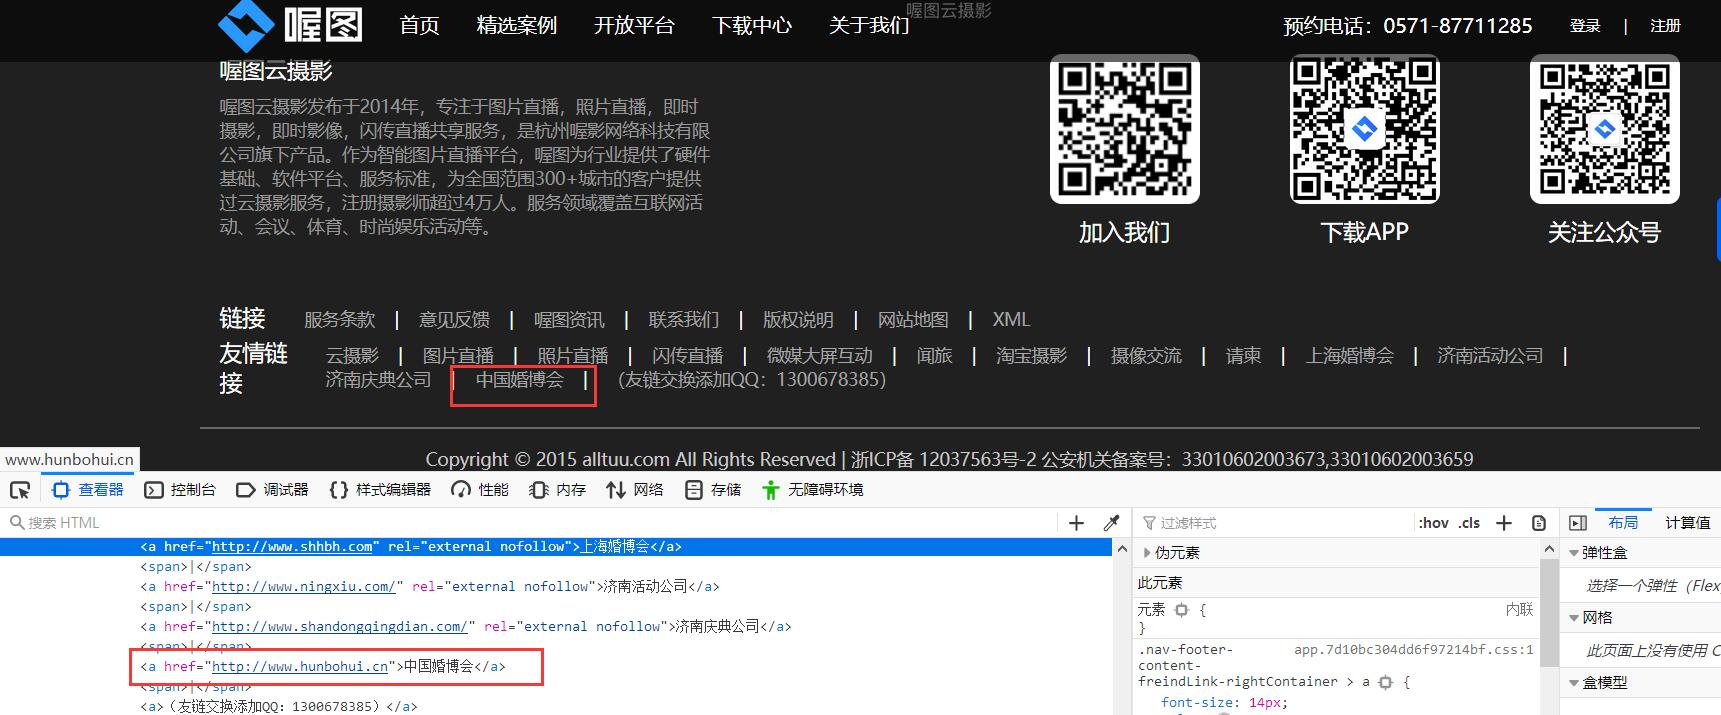Viewport: 1721px width, 715px height.
Task: Click selector highlighter icon after 'rightContainer > a'
Action: 1385,682
